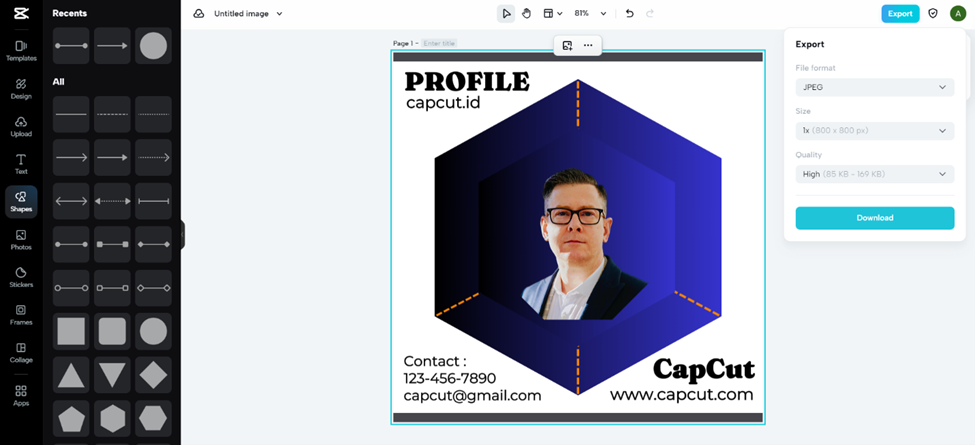Open the Design panel

[21, 89]
